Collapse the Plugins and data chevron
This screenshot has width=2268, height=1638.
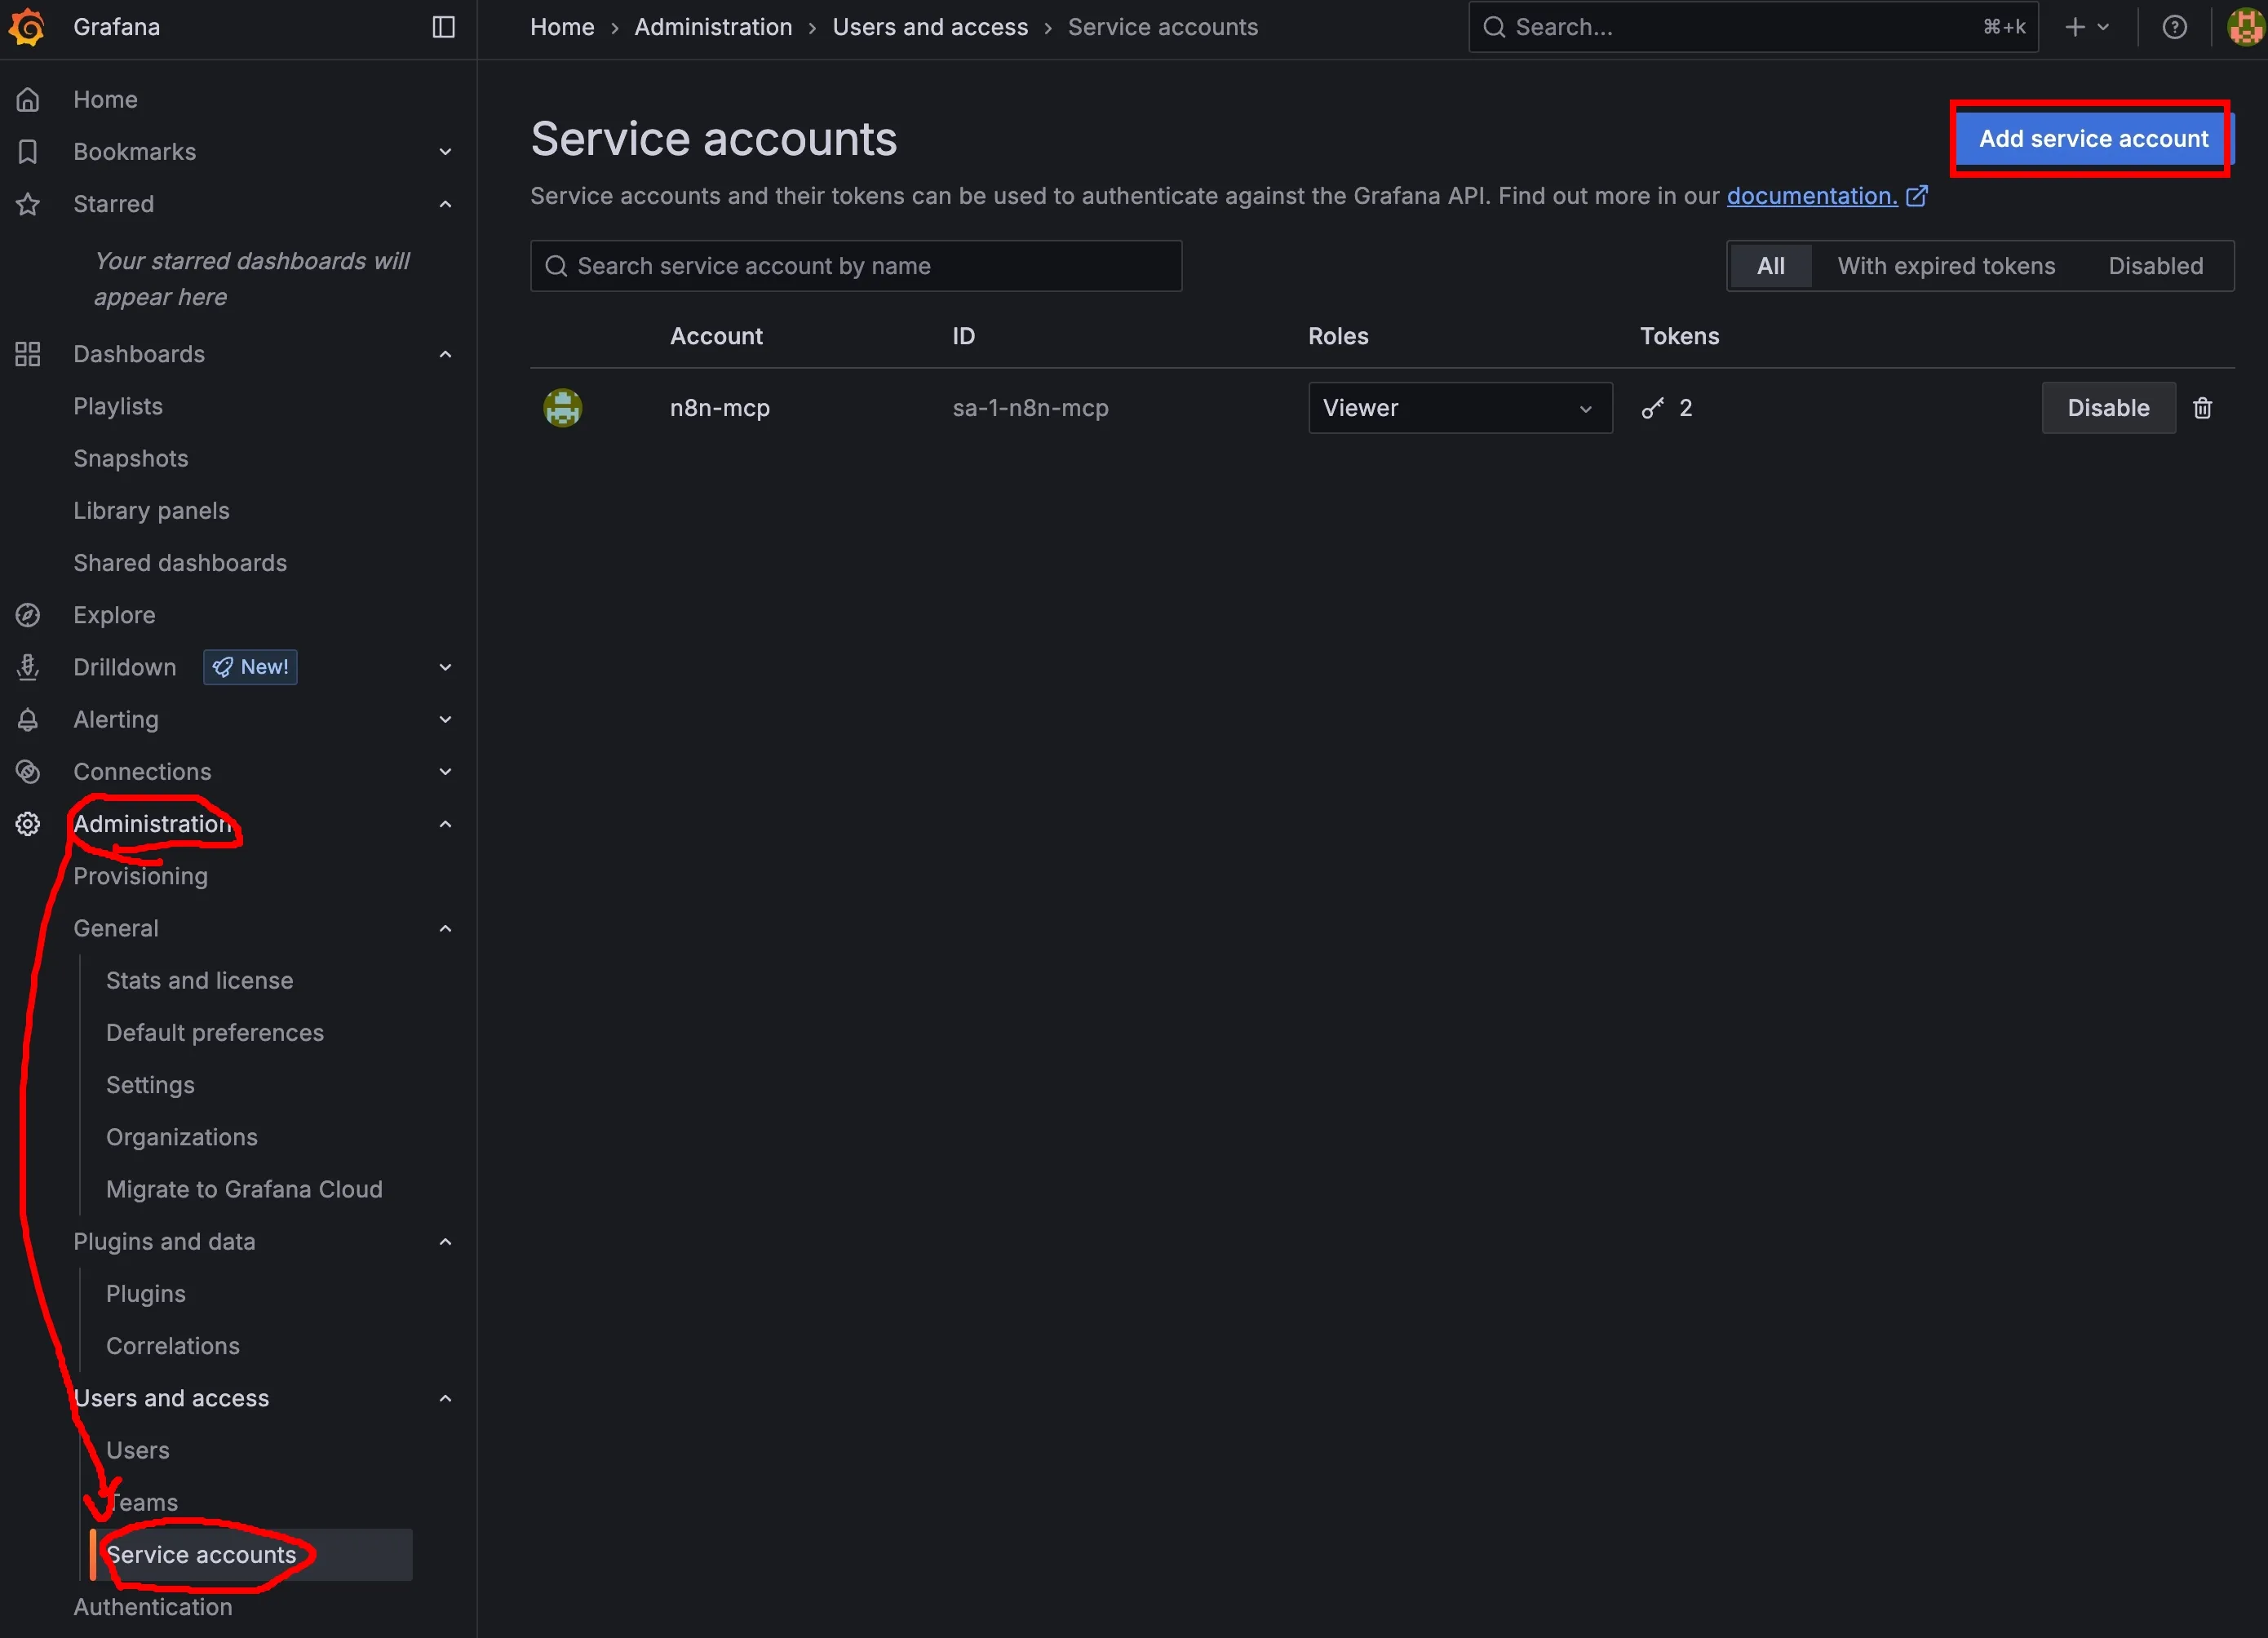446,1241
